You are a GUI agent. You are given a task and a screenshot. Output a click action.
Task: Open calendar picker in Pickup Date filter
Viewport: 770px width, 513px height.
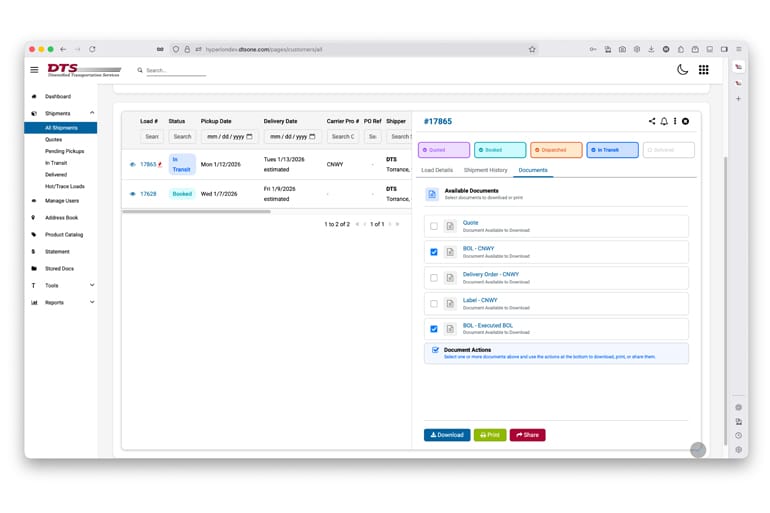click(x=249, y=136)
